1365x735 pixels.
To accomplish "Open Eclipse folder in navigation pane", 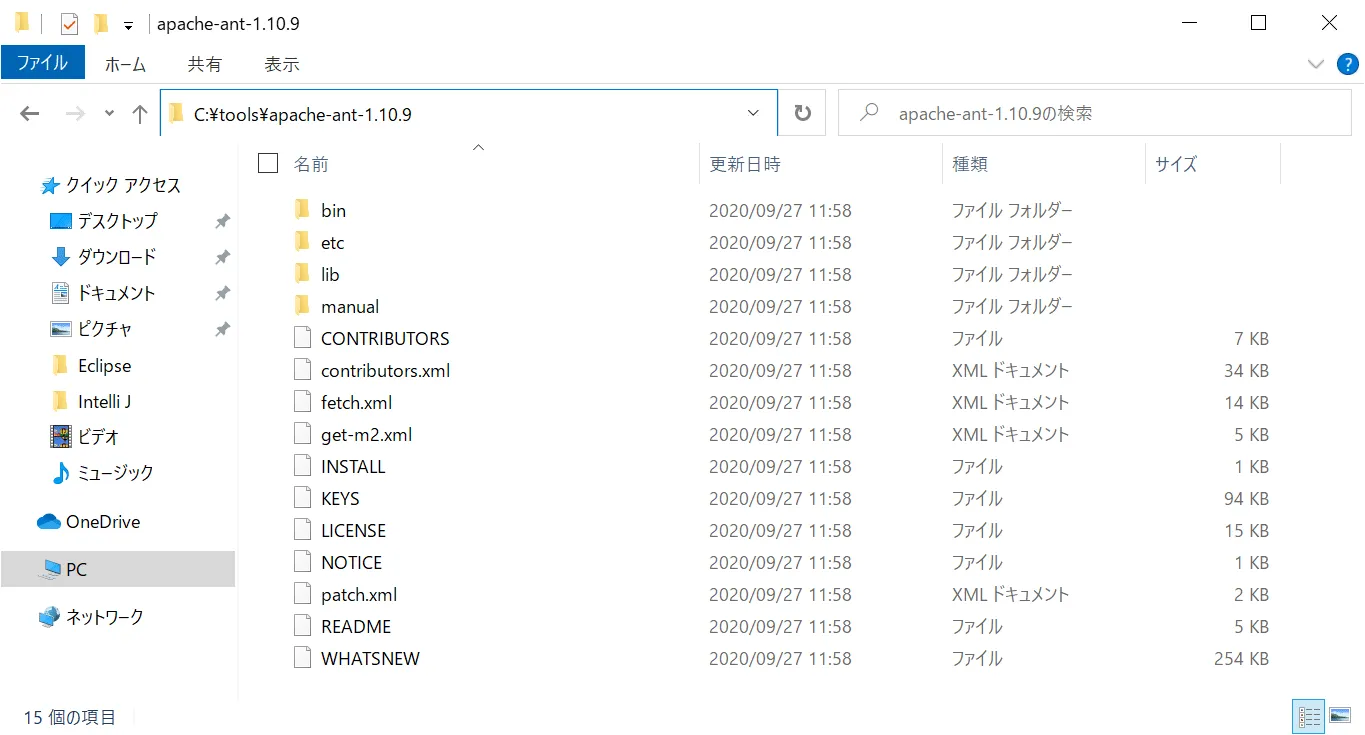I will [91, 366].
